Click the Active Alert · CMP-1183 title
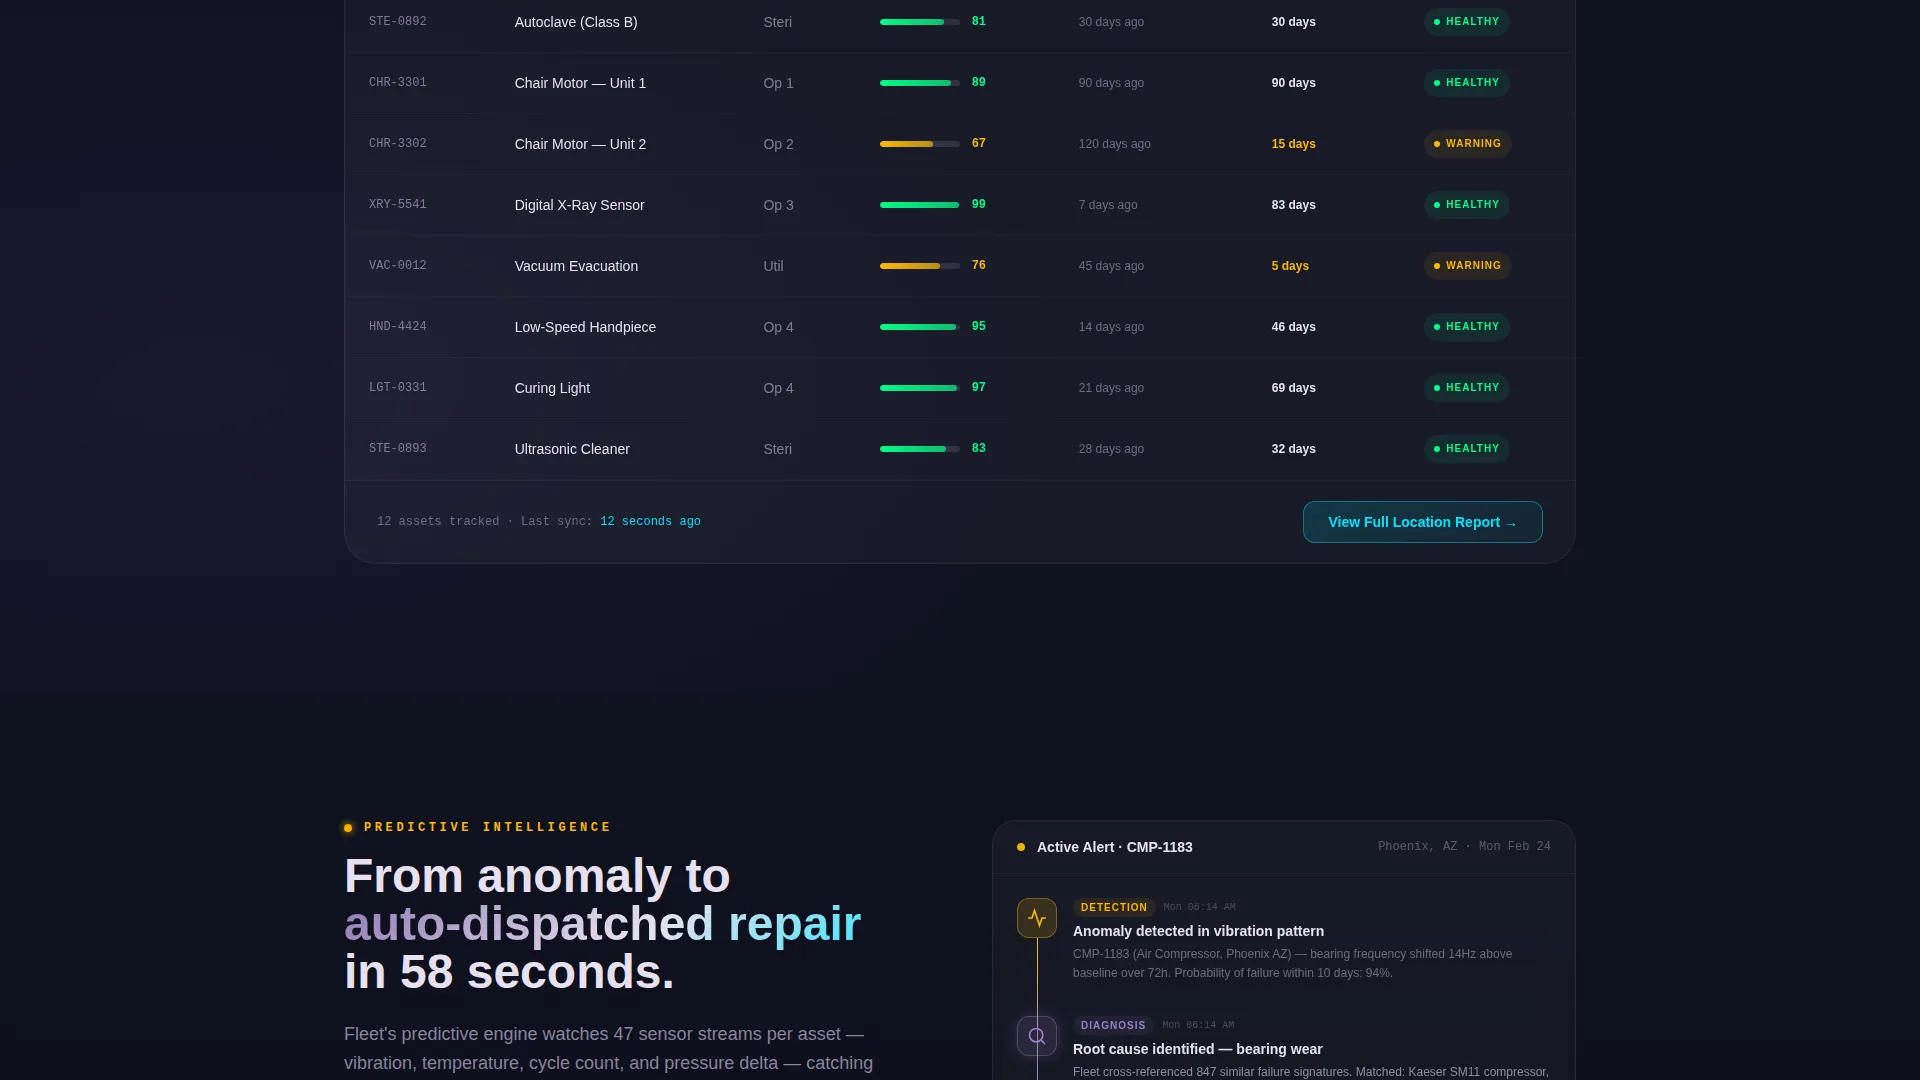Screen dimensions: 1920x1080 pyautogui.click(x=1114, y=847)
